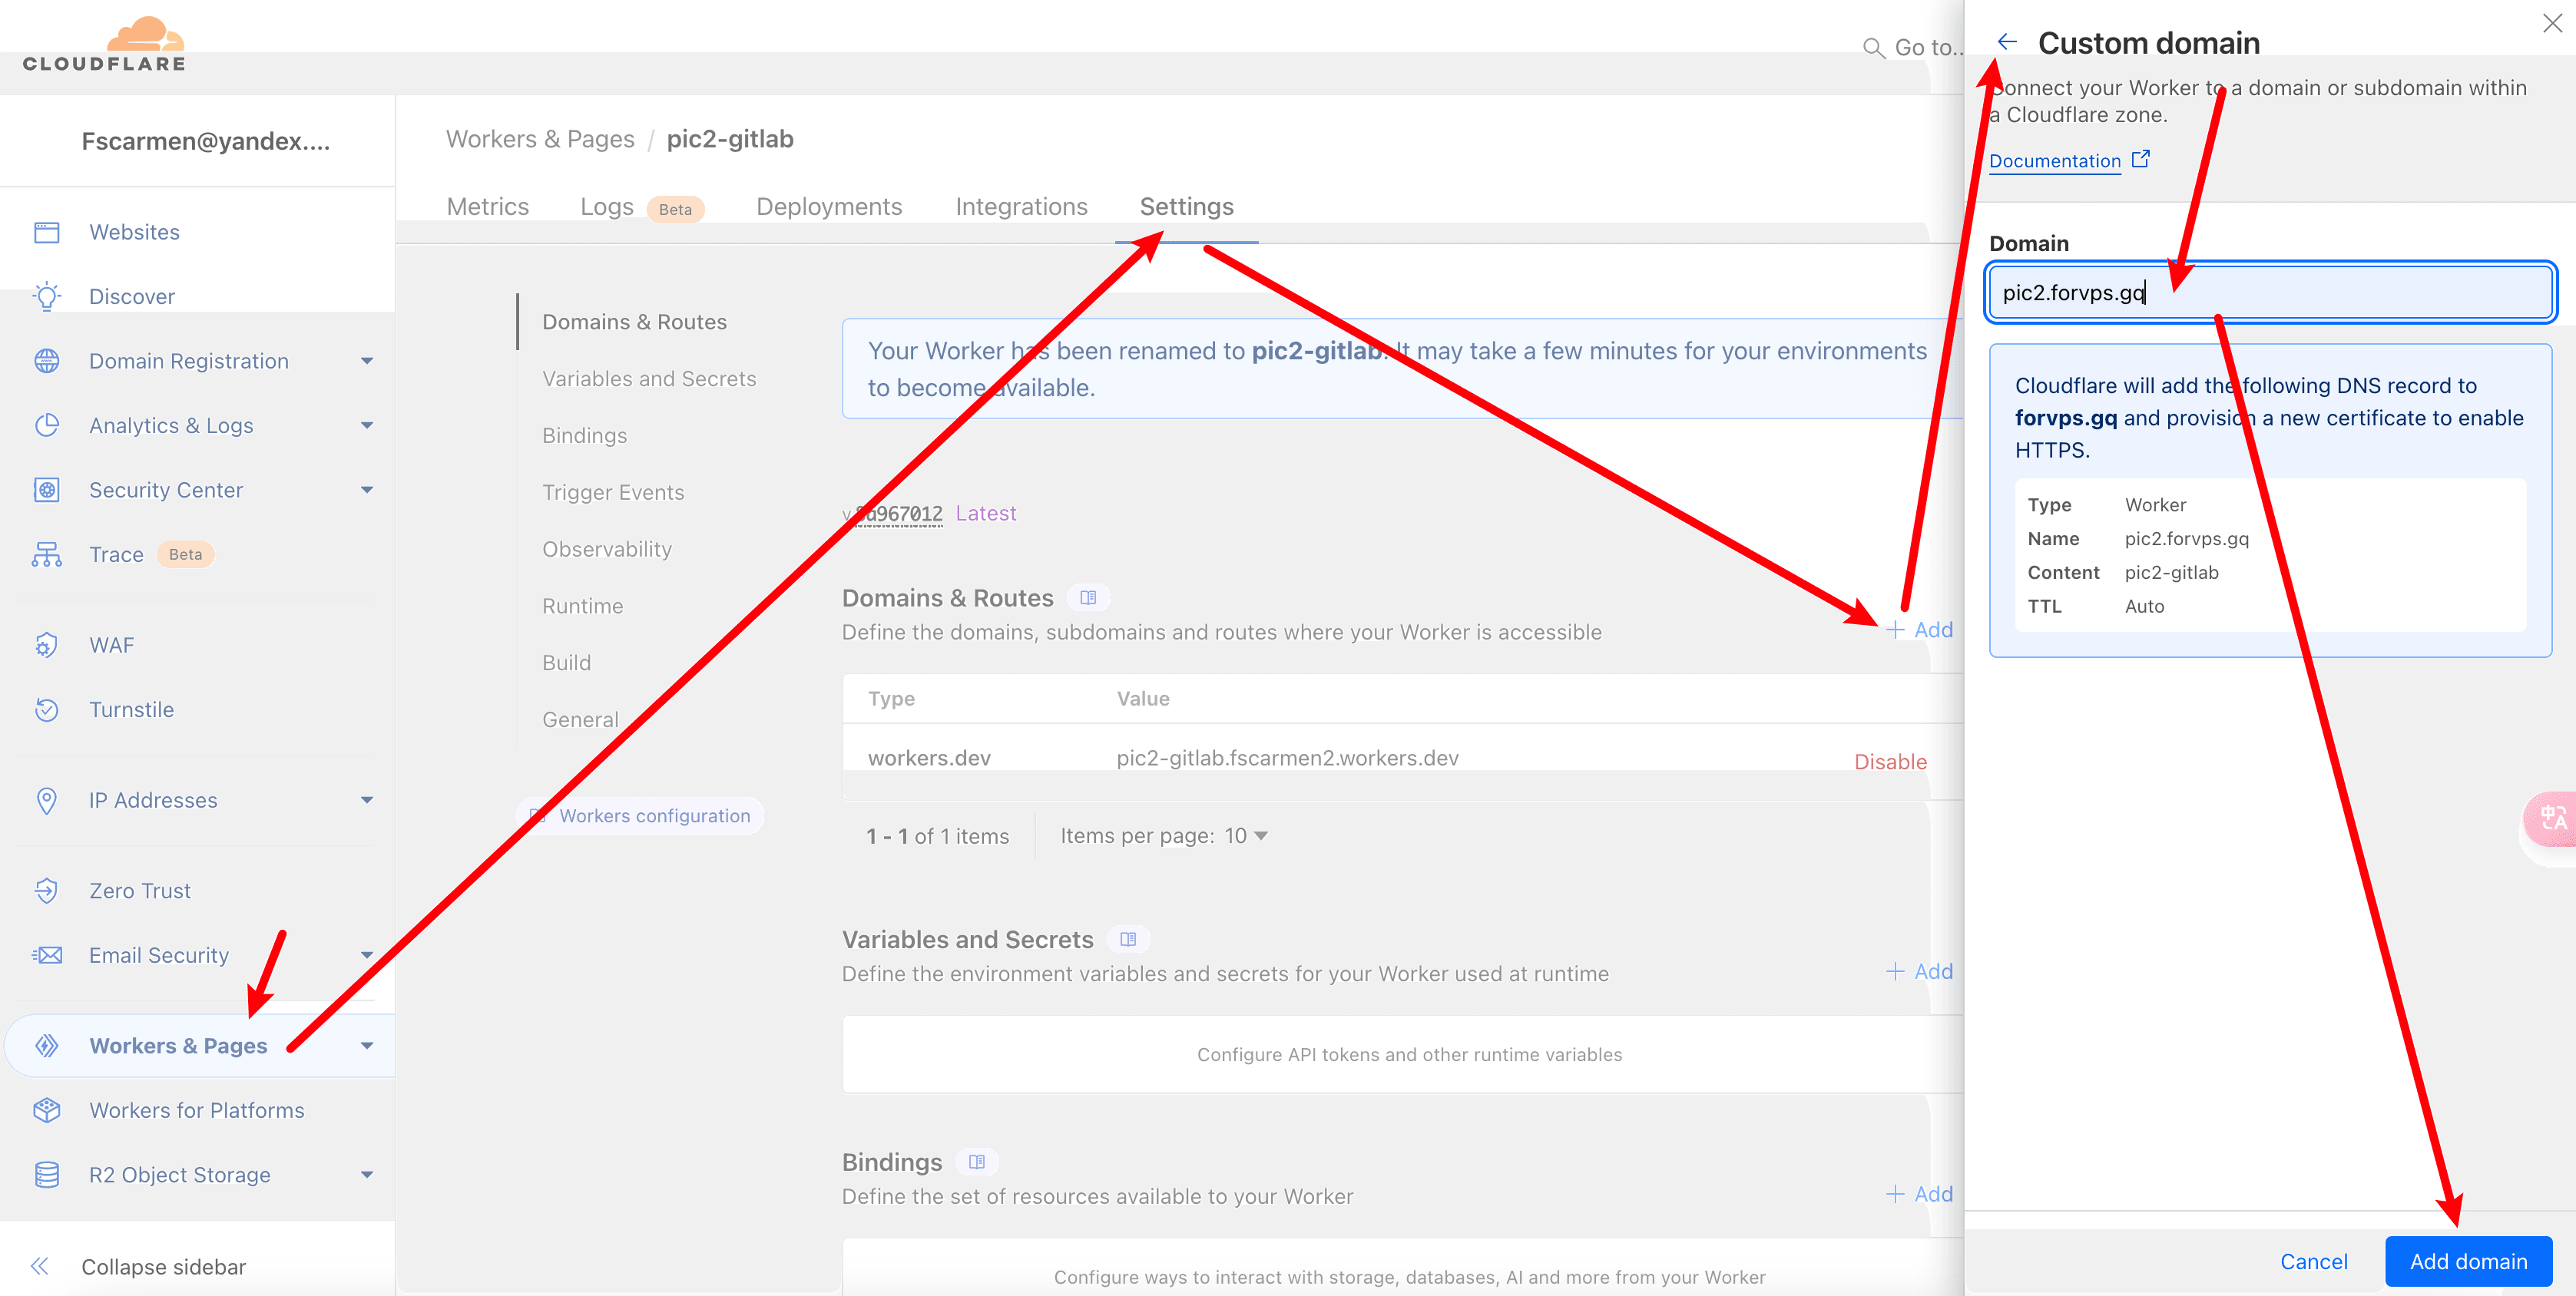
Task: Open Workers configuration link
Action: point(640,816)
